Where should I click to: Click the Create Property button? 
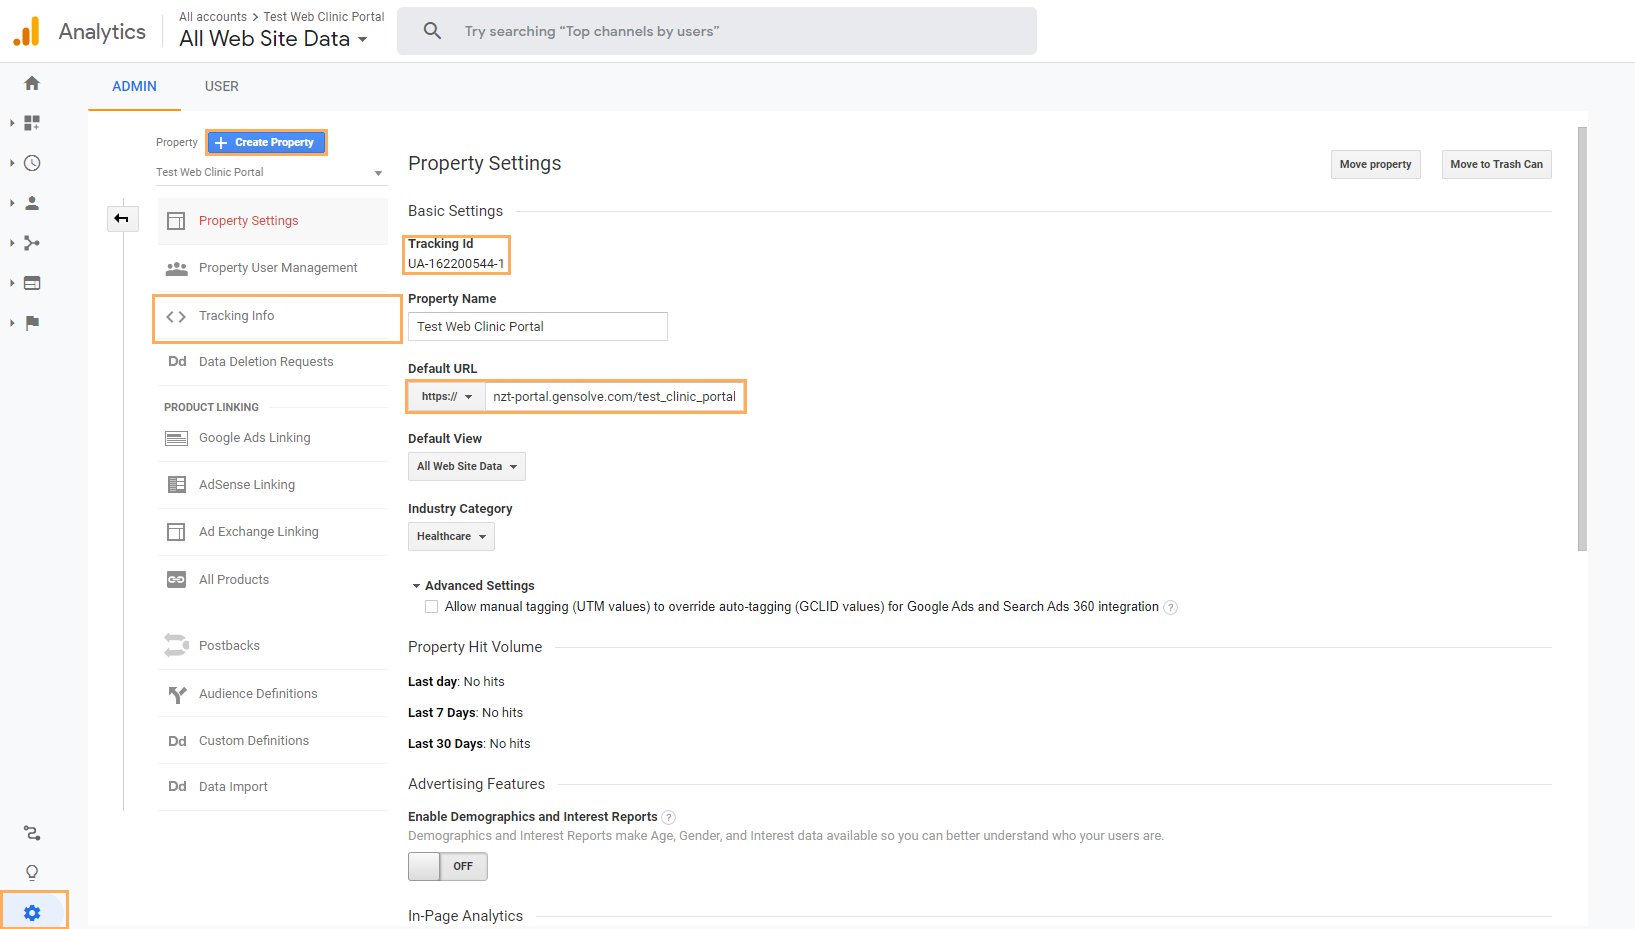(x=266, y=143)
